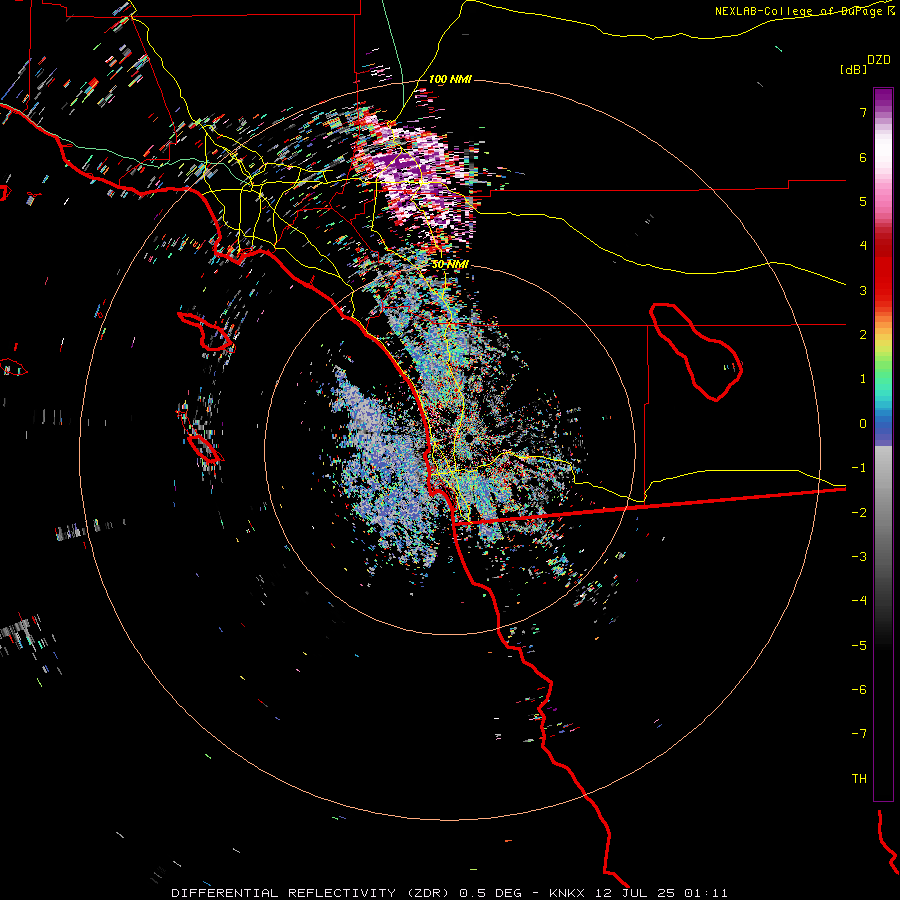The image size is (900, 900).
Task: Click the colorbar value -5 label
Action: point(859,645)
